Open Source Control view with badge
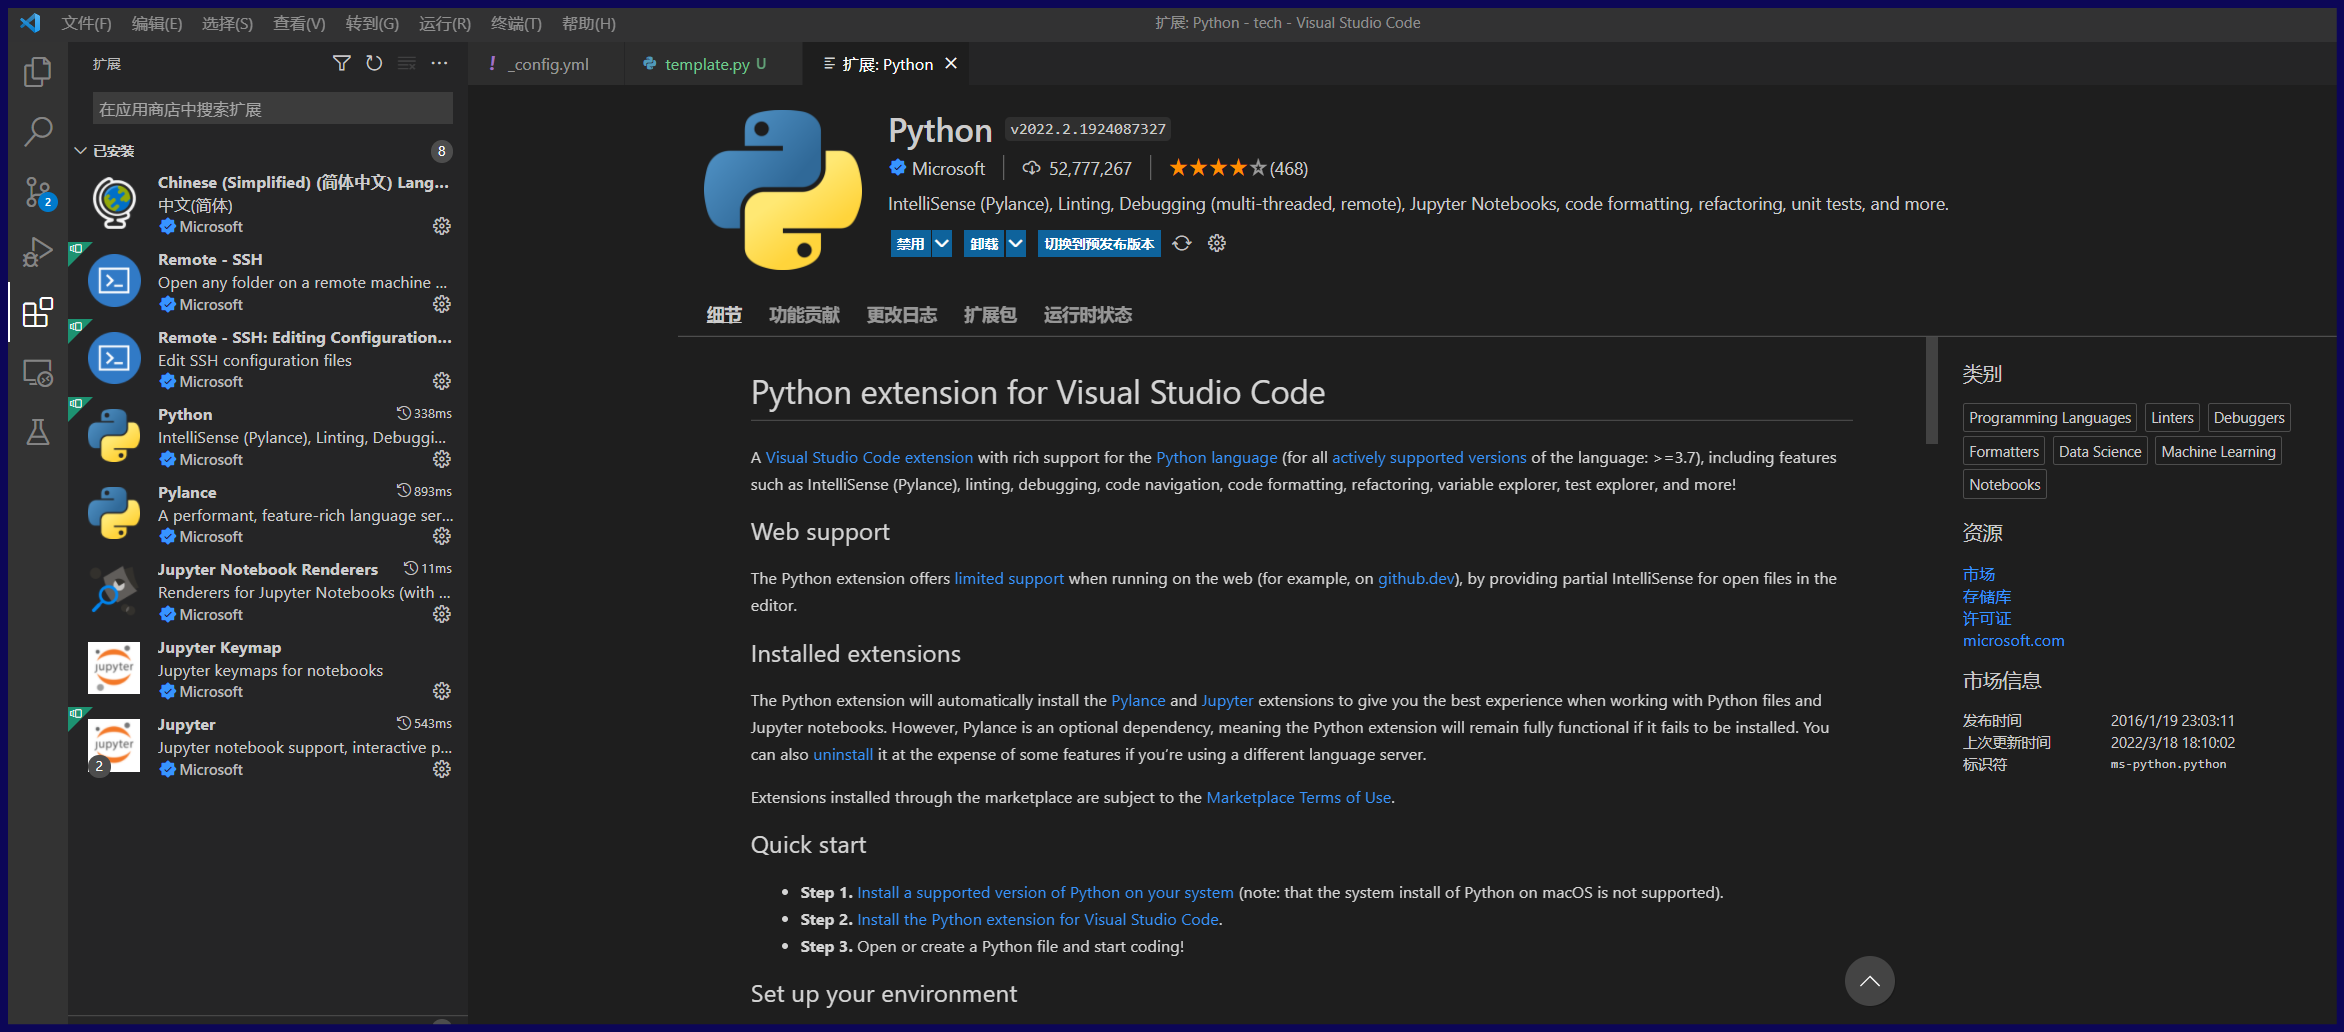 tap(37, 192)
